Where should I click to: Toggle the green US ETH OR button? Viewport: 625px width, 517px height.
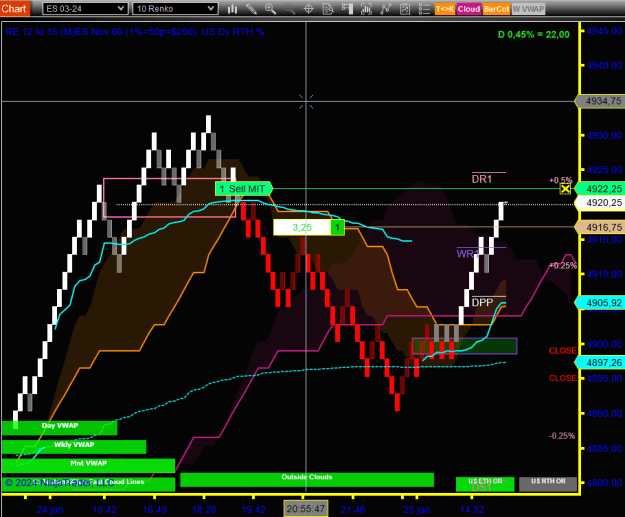[485, 484]
